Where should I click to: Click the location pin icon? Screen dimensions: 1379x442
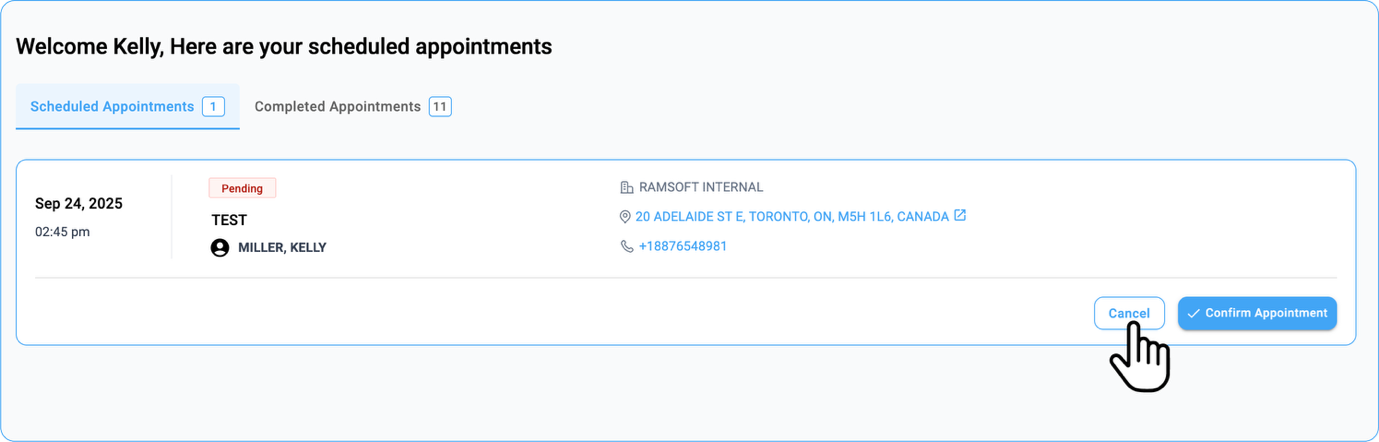point(626,217)
